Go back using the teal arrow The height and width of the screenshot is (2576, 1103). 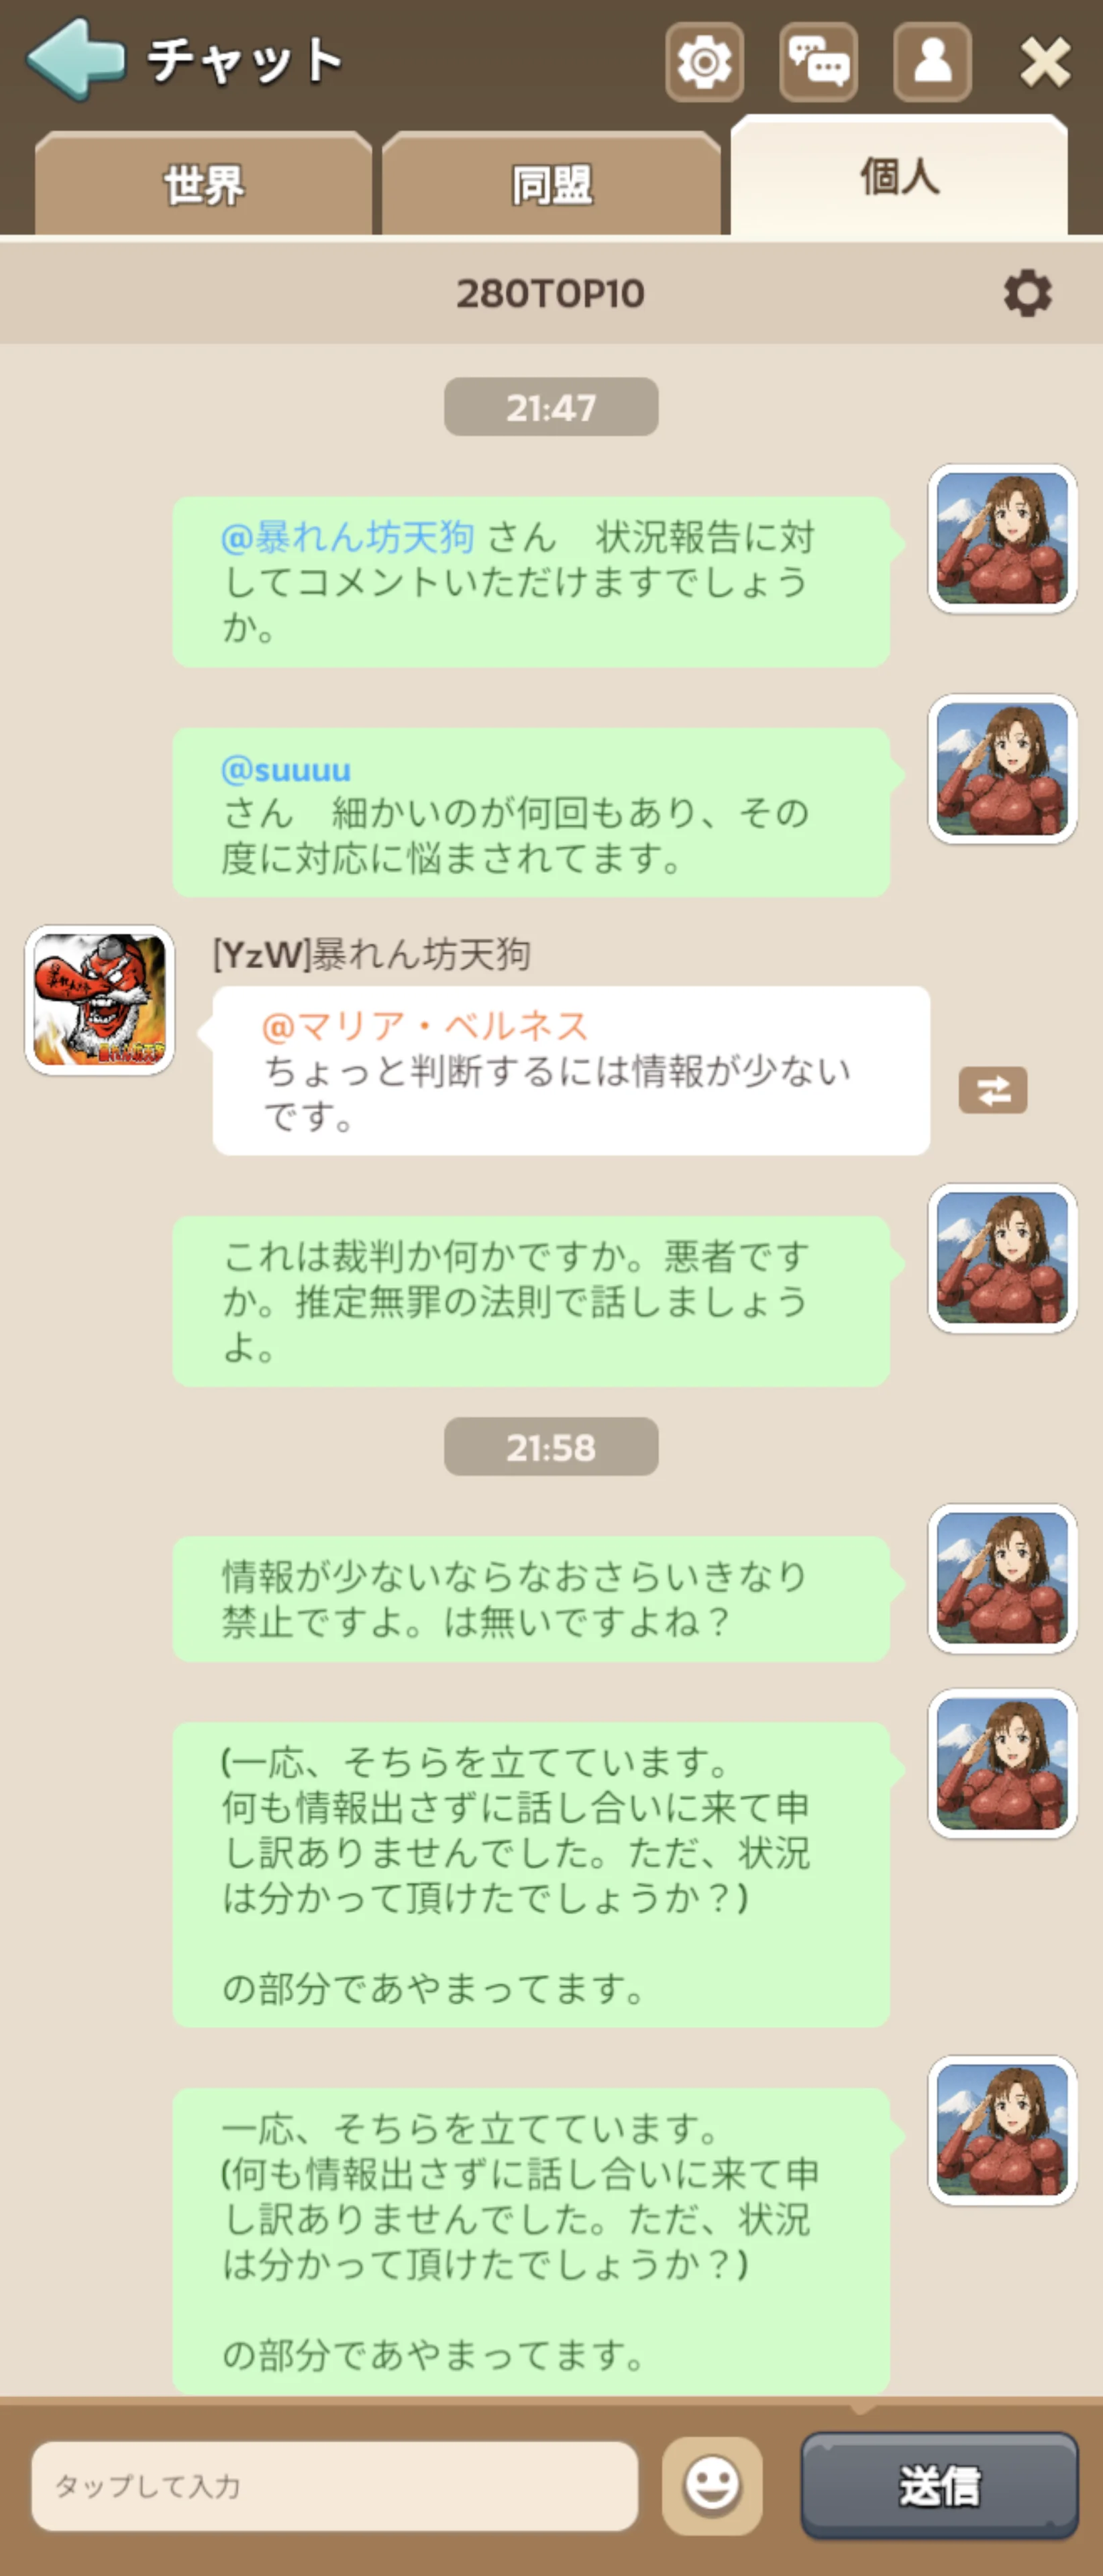pos(75,60)
